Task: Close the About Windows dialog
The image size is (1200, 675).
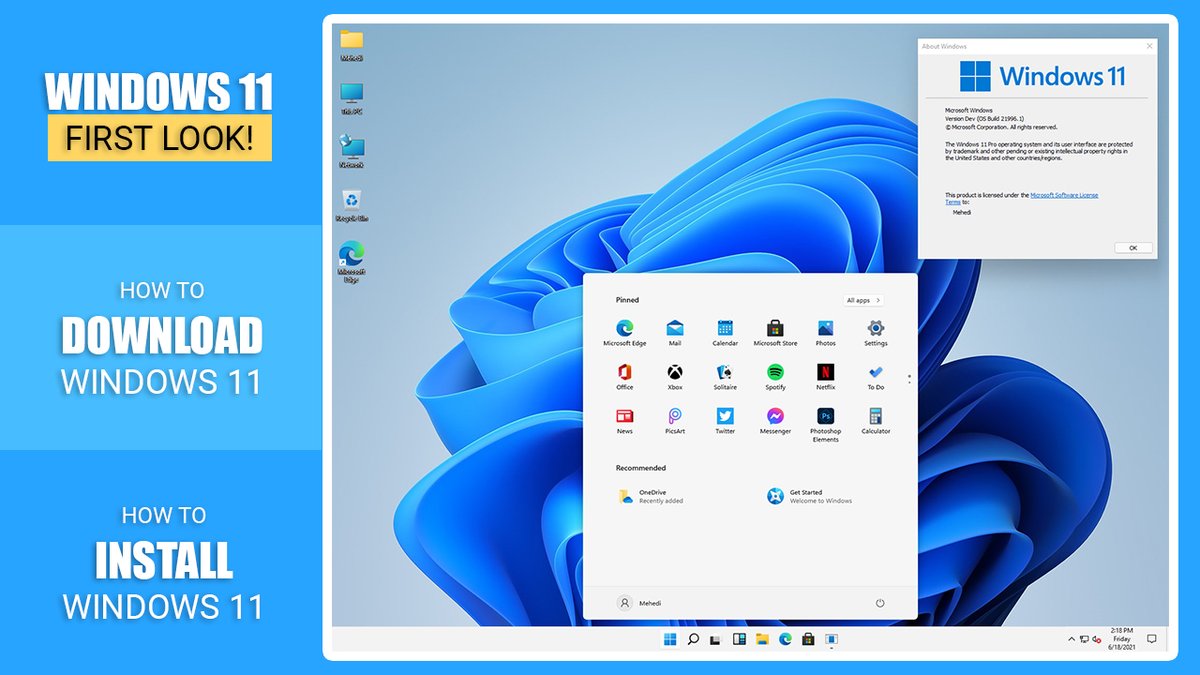Action: (1150, 46)
